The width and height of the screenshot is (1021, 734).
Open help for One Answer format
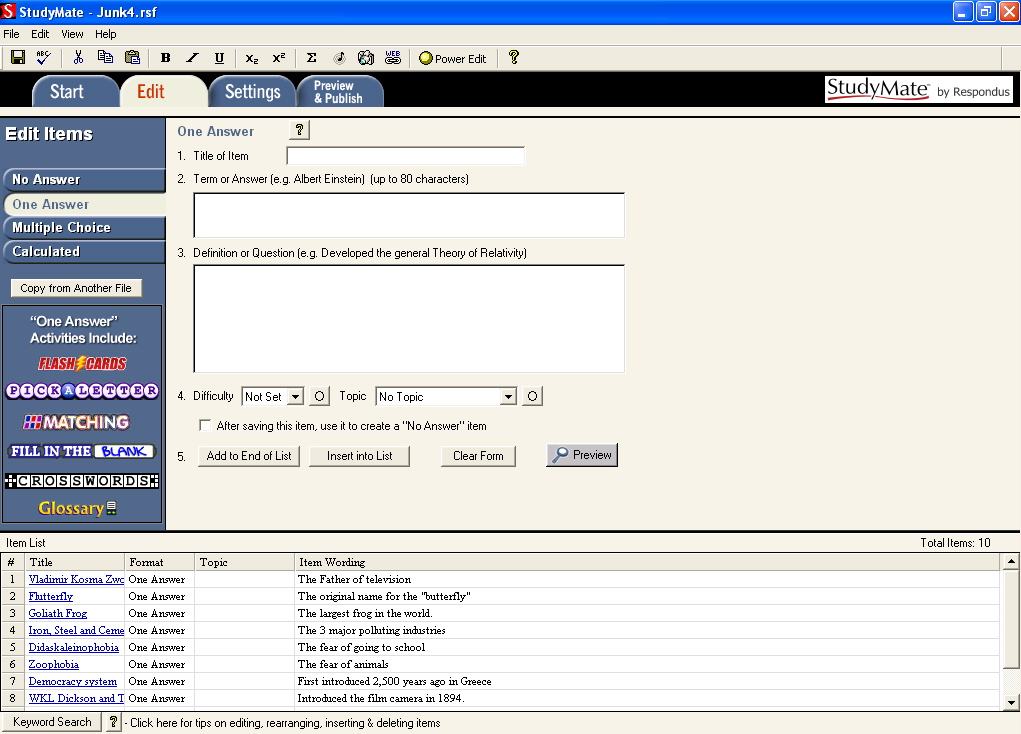click(x=300, y=130)
